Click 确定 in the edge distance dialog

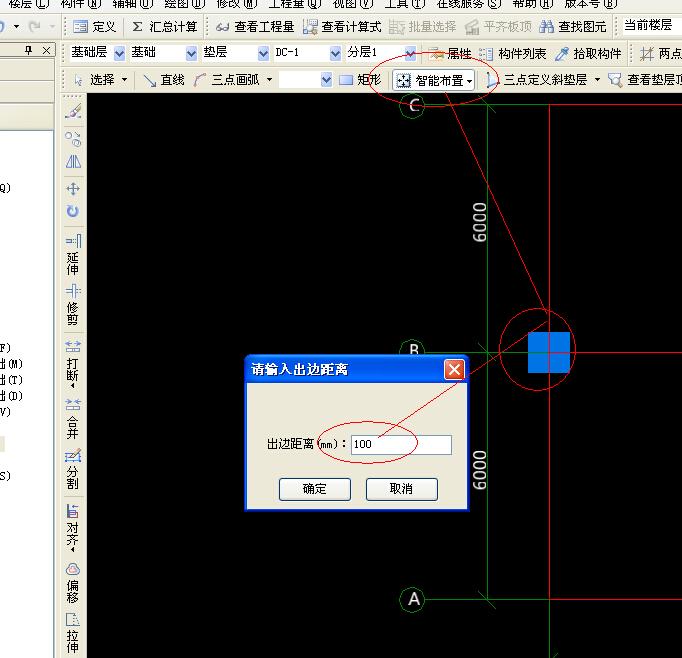[x=314, y=489]
